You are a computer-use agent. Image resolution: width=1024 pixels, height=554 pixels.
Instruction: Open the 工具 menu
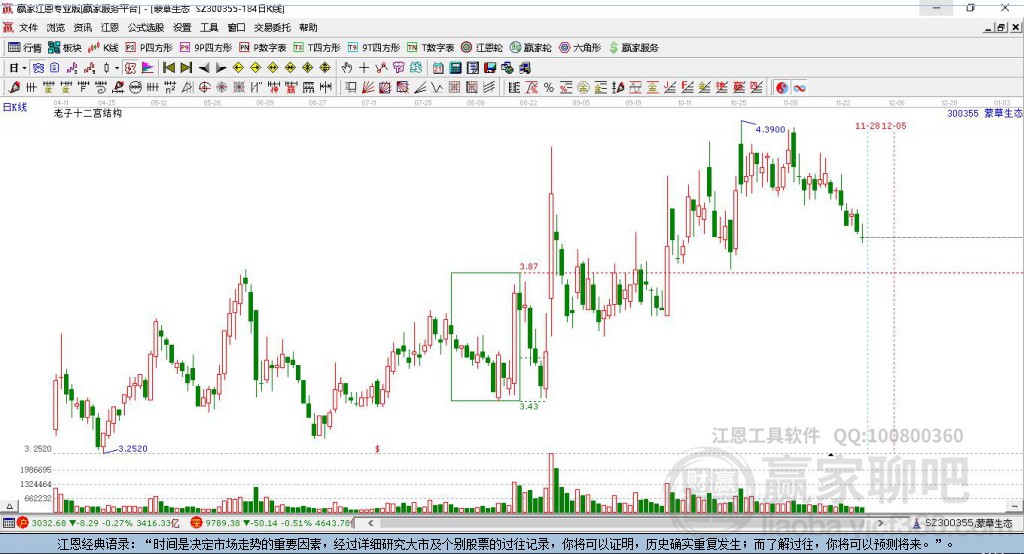click(x=209, y=27)
